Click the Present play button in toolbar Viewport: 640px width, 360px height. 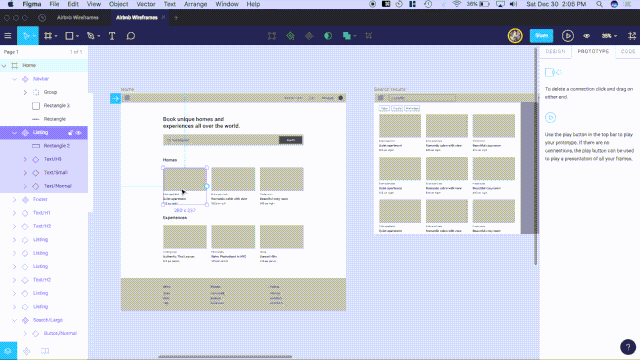pos(567,36)
